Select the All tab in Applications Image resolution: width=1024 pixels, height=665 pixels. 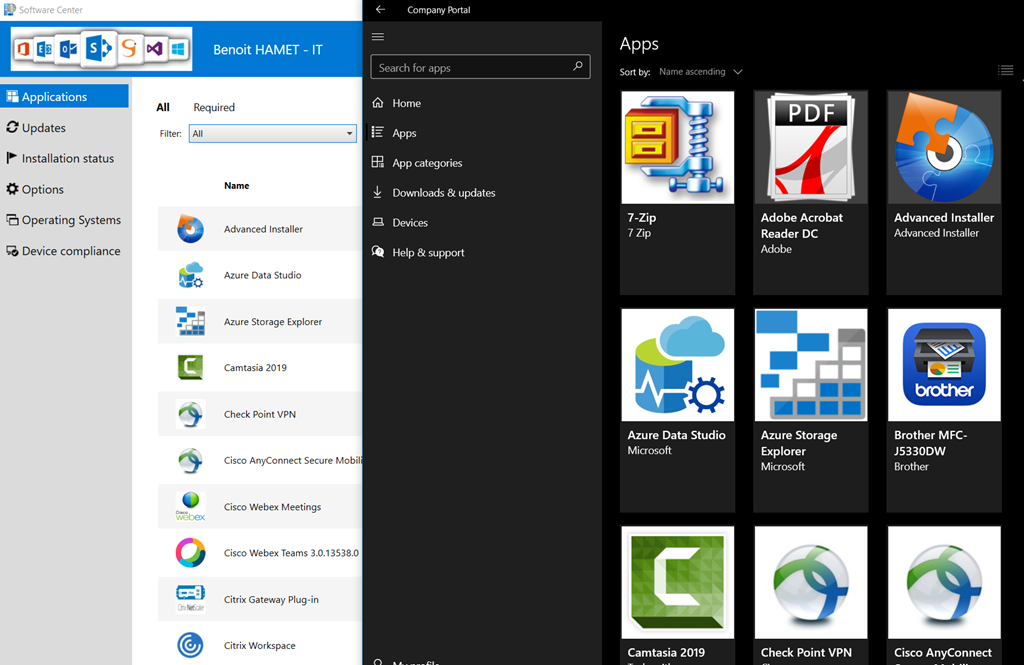pyautogui.click(x=163, y=108)
